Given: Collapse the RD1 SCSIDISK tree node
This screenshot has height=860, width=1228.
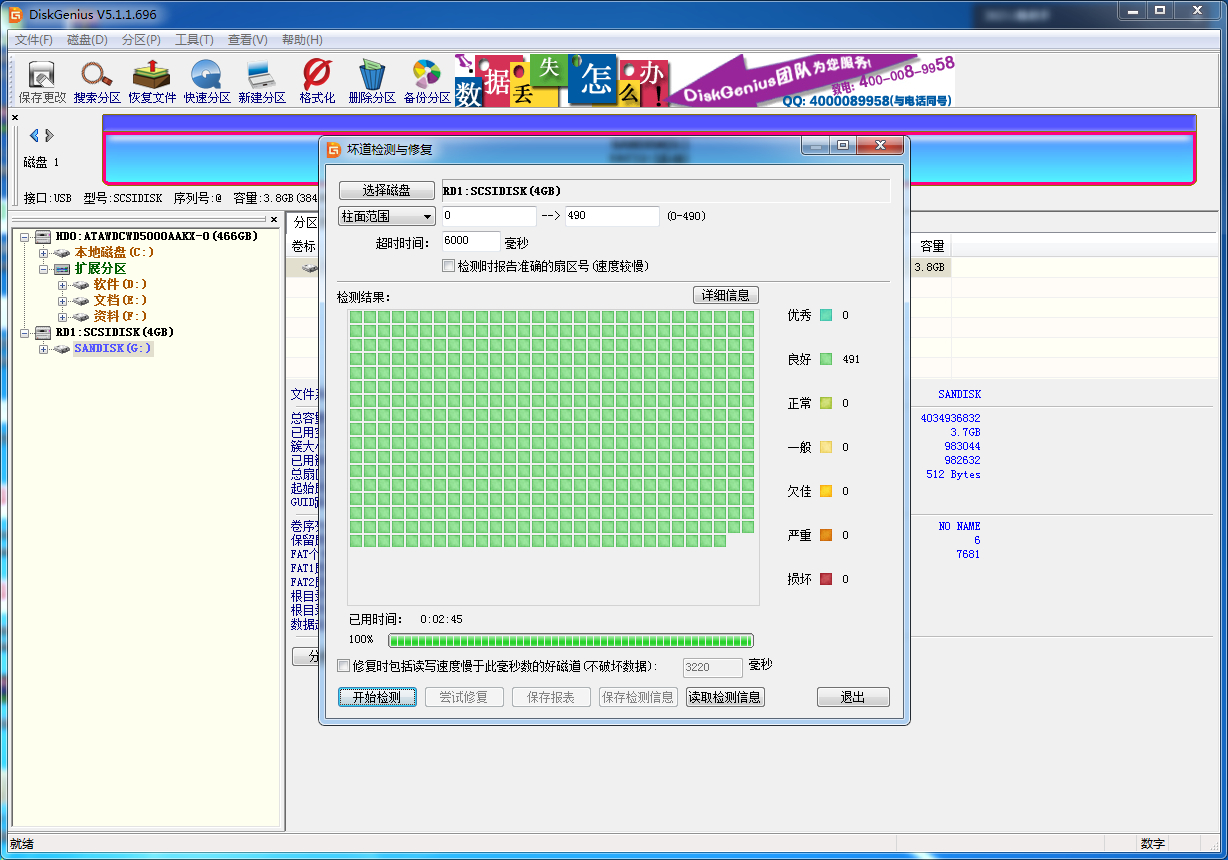Looking at the screenshot, I should pos(24,332).
